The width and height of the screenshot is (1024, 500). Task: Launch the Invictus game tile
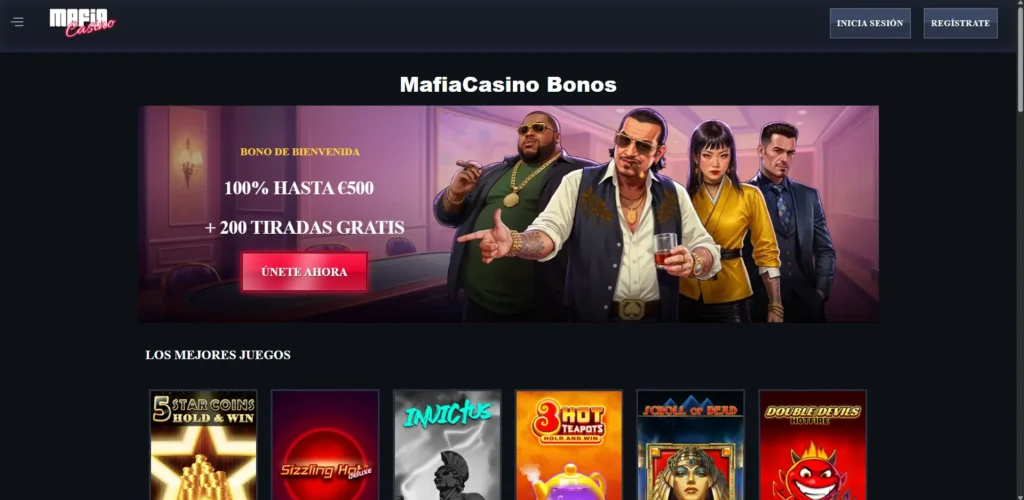click(x=447, y=445)
